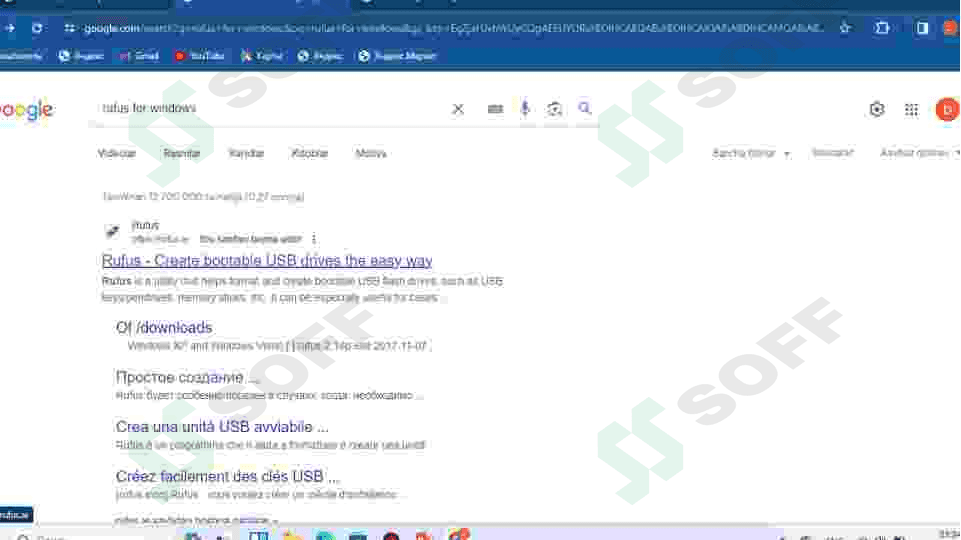Switch to the Videolar results tab
The image size is (961, 540).
click(116, 153)
